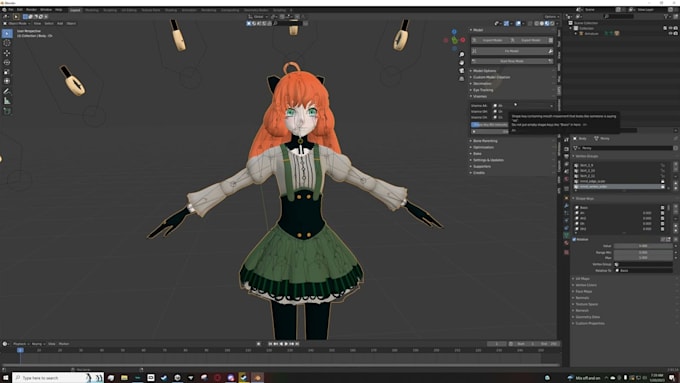Viewport: 680px width, 383px height.
Task: Switch to the Sculpting workspace tab
Action: click(110, 10)
